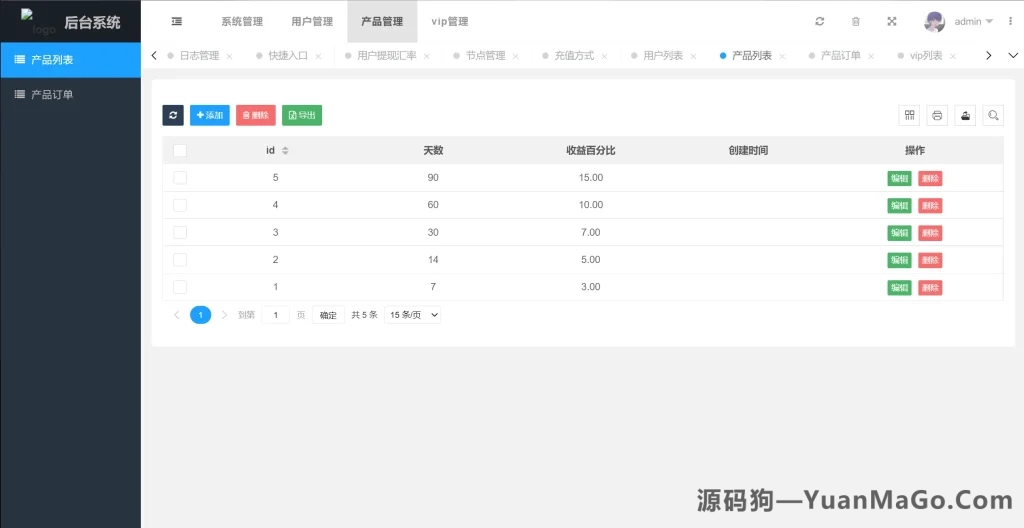
Task: Close the 日志管理 tab
Action: coord(229,56)
